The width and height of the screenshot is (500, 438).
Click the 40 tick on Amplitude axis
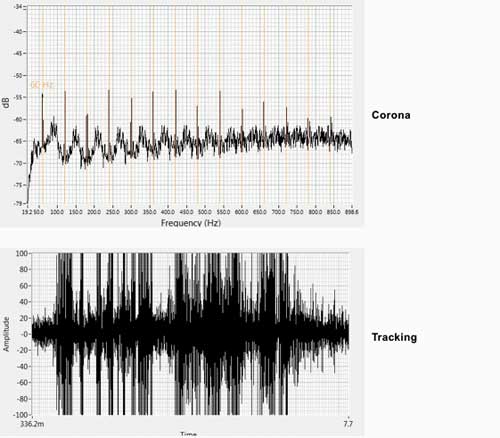(23, 302)
